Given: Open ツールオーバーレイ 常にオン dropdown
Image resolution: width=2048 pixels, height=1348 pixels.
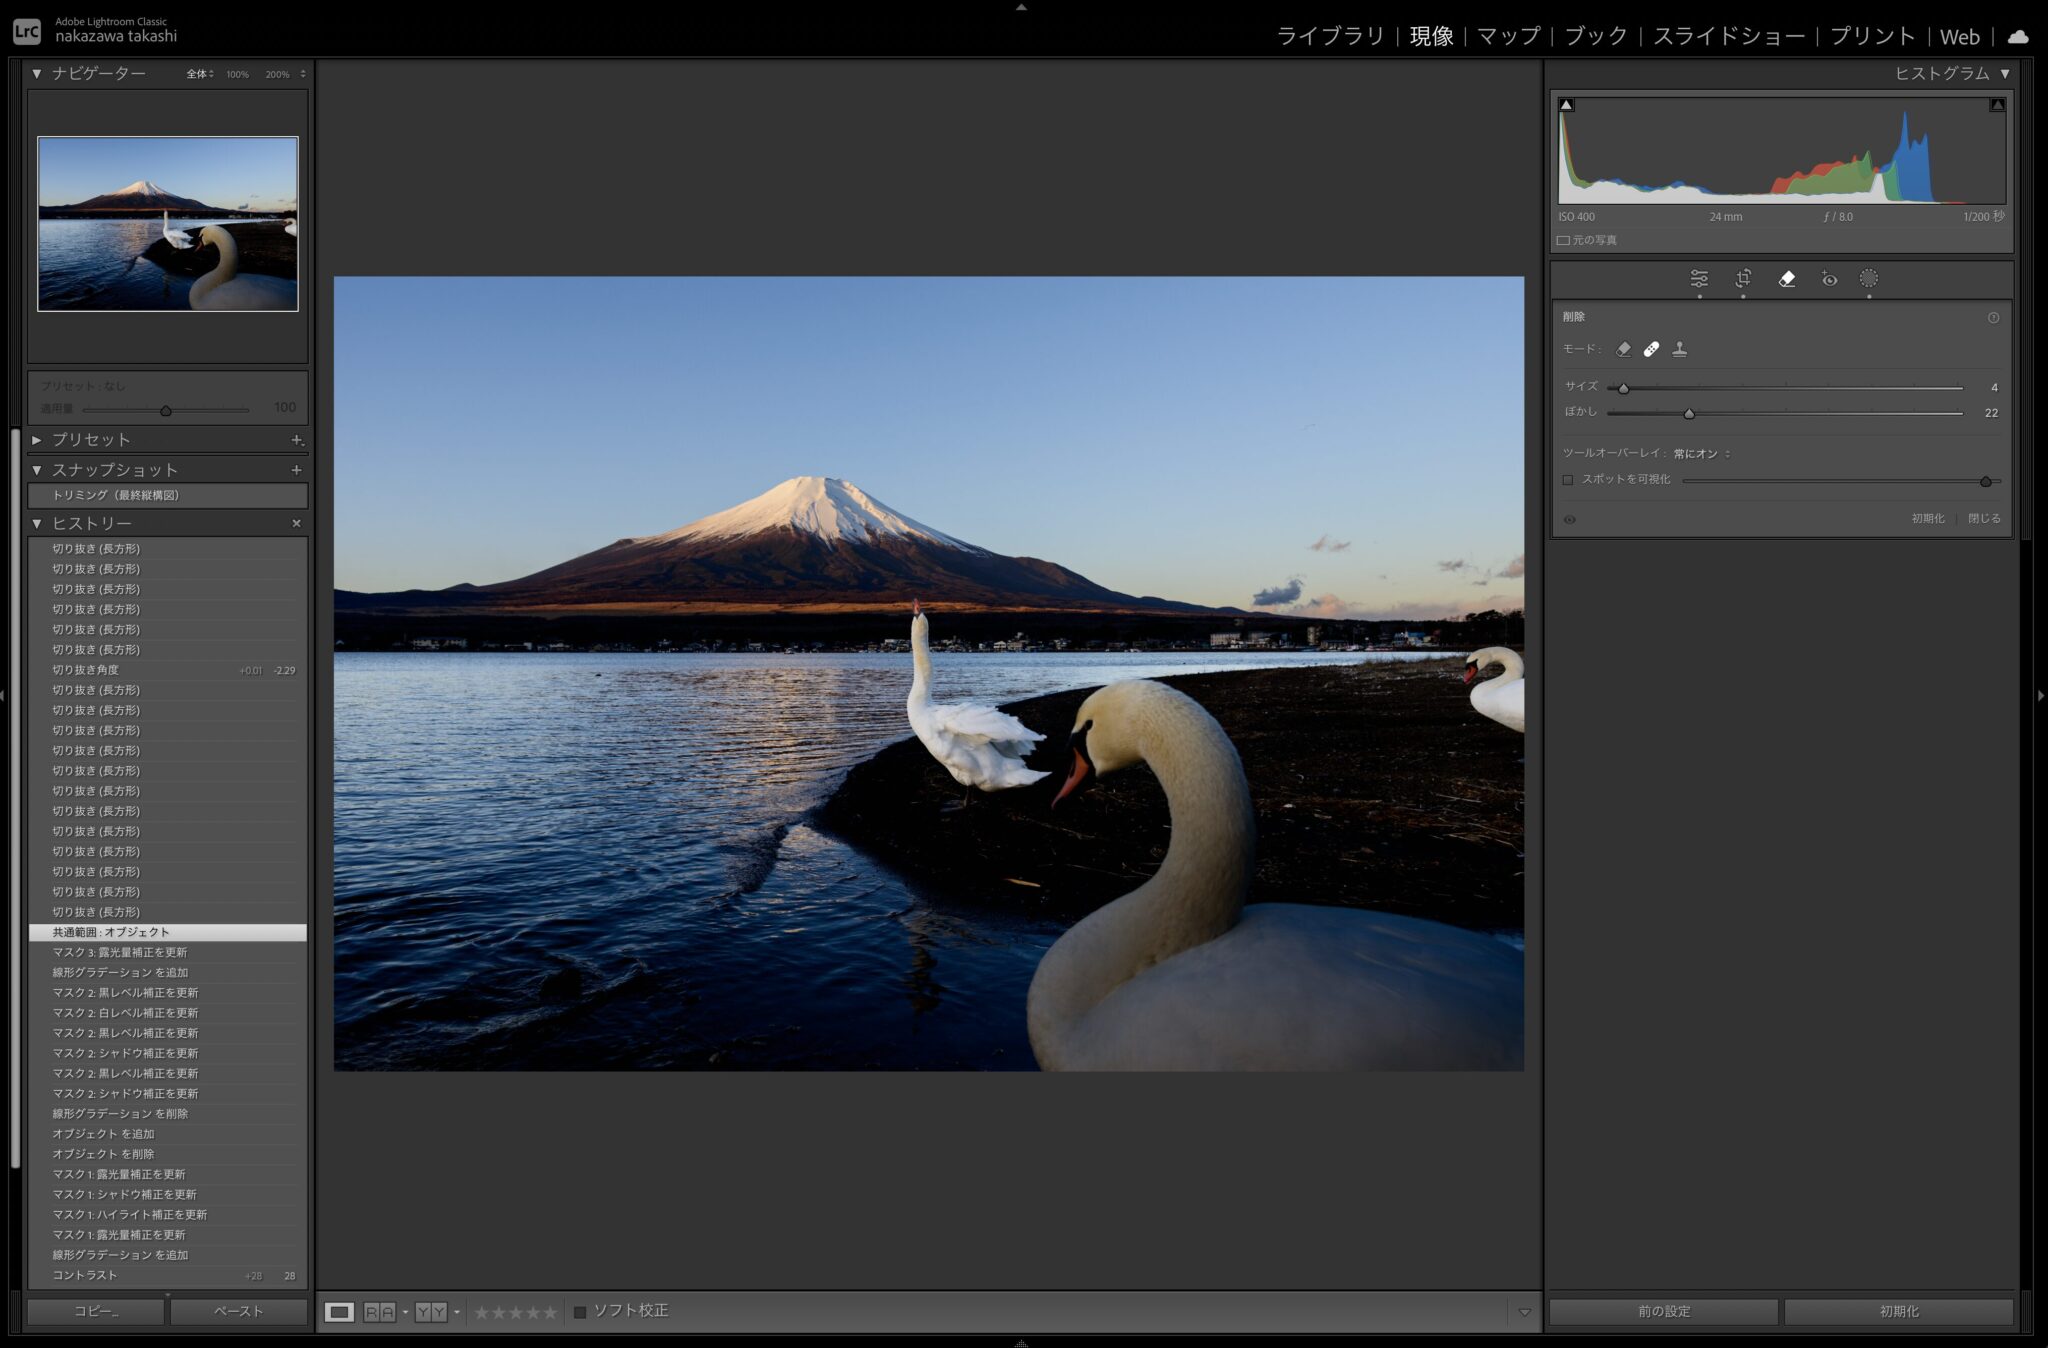Looking at the screenshot, I should [1701, 454].
